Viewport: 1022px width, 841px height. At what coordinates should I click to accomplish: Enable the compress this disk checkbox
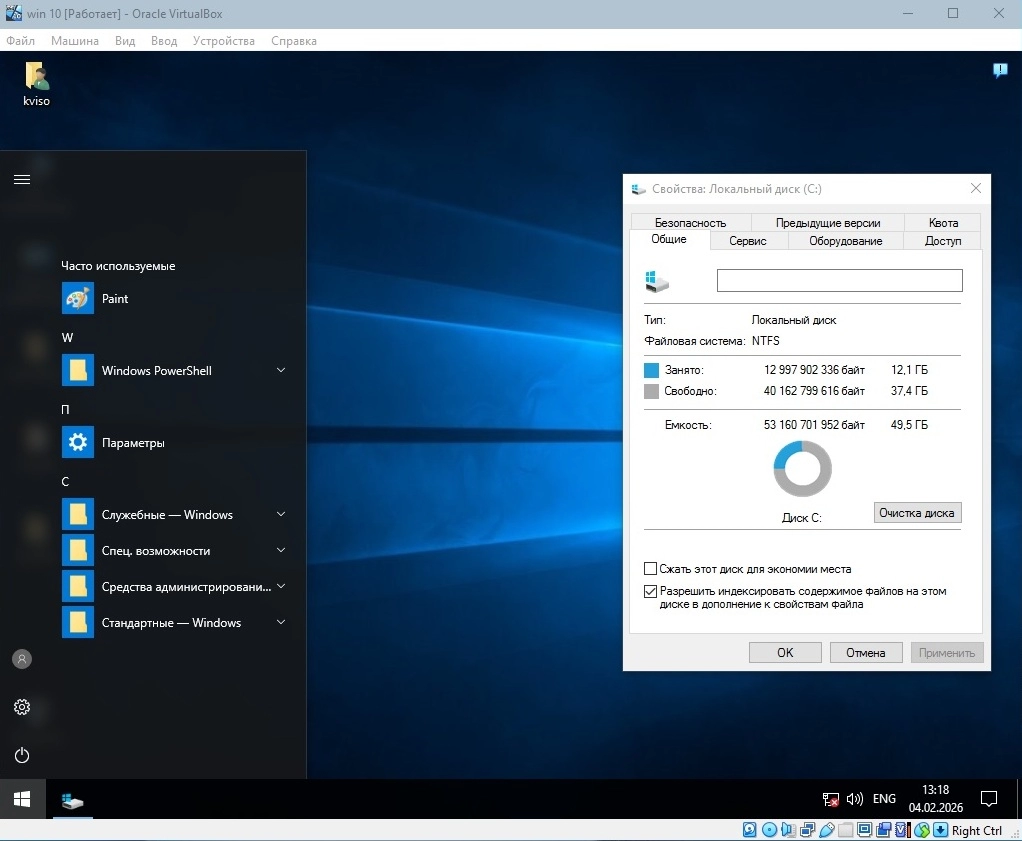point(651,569)
